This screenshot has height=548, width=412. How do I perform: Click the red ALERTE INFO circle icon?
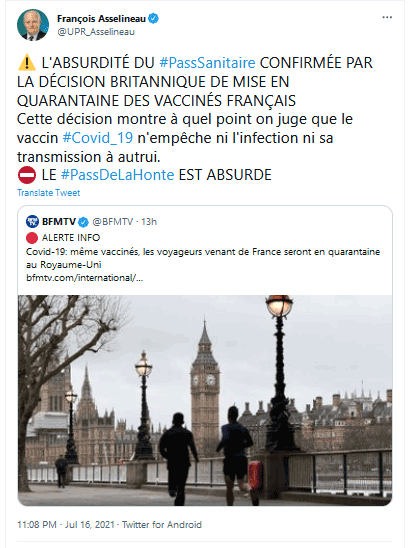click(32, 238)
